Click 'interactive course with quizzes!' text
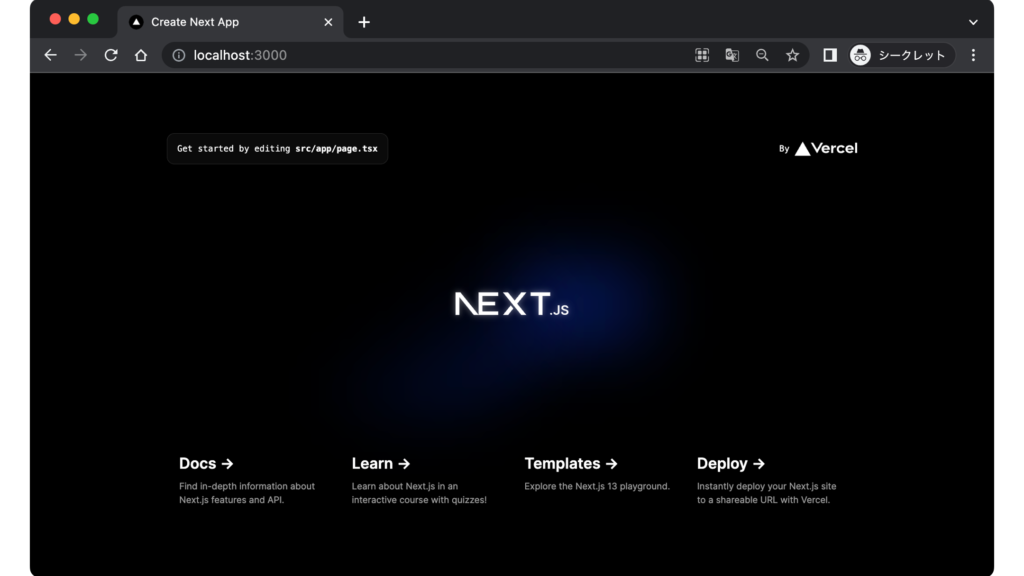 pos(419,500)
